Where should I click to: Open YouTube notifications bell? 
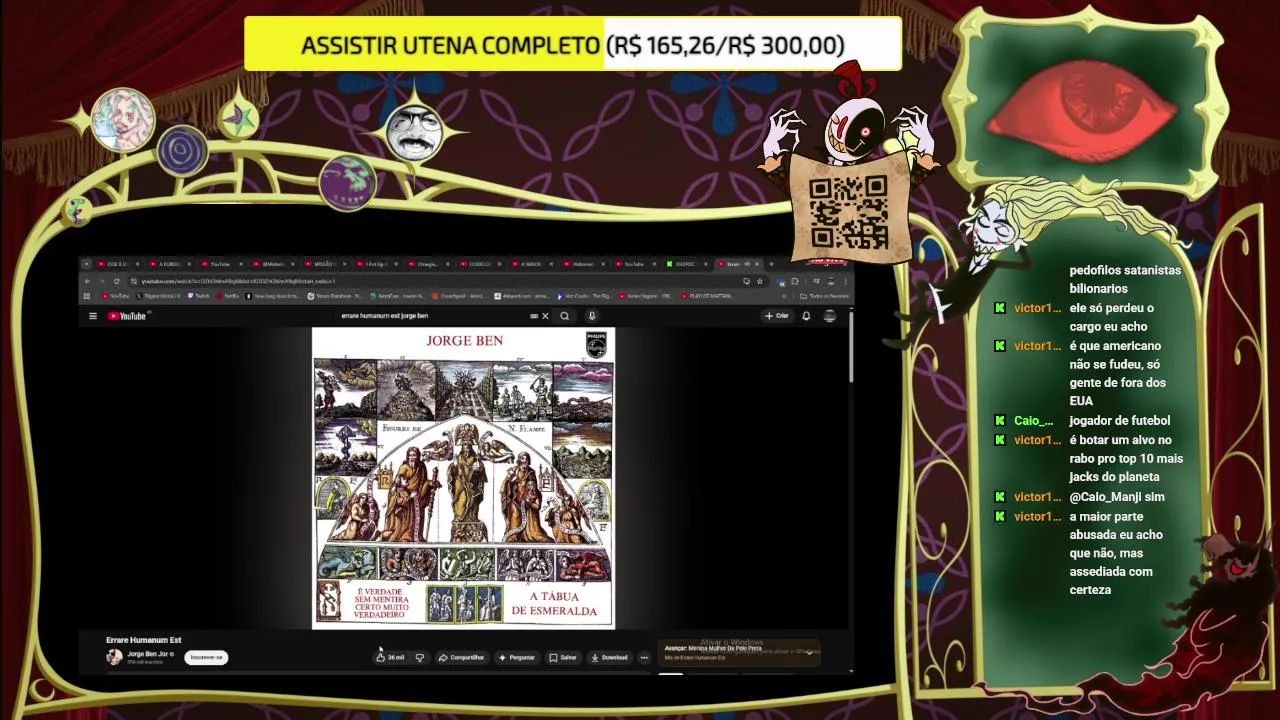click(806, 316)
